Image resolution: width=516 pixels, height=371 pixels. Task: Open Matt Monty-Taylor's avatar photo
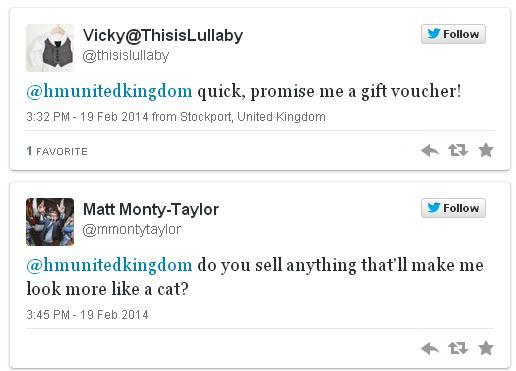coord(50,222)
